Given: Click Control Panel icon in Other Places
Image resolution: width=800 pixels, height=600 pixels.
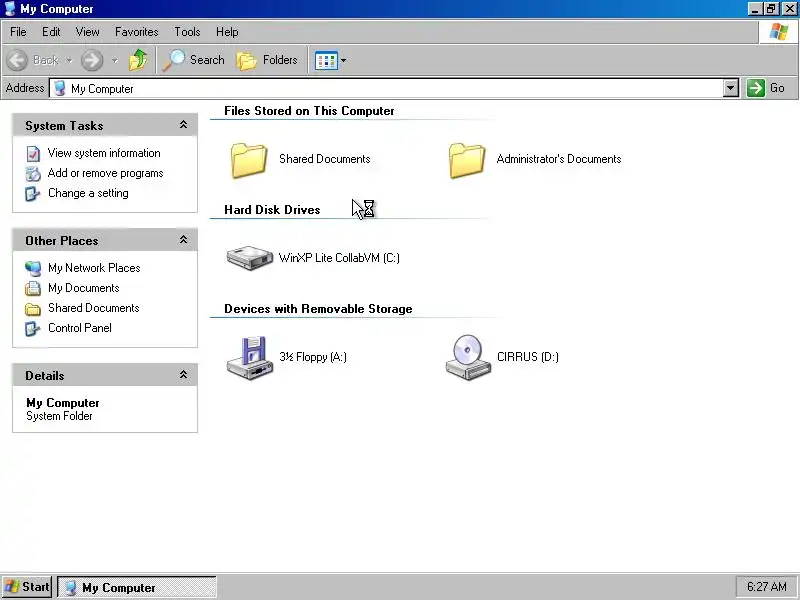Looking at the screenshot, I should pos(33,329).
